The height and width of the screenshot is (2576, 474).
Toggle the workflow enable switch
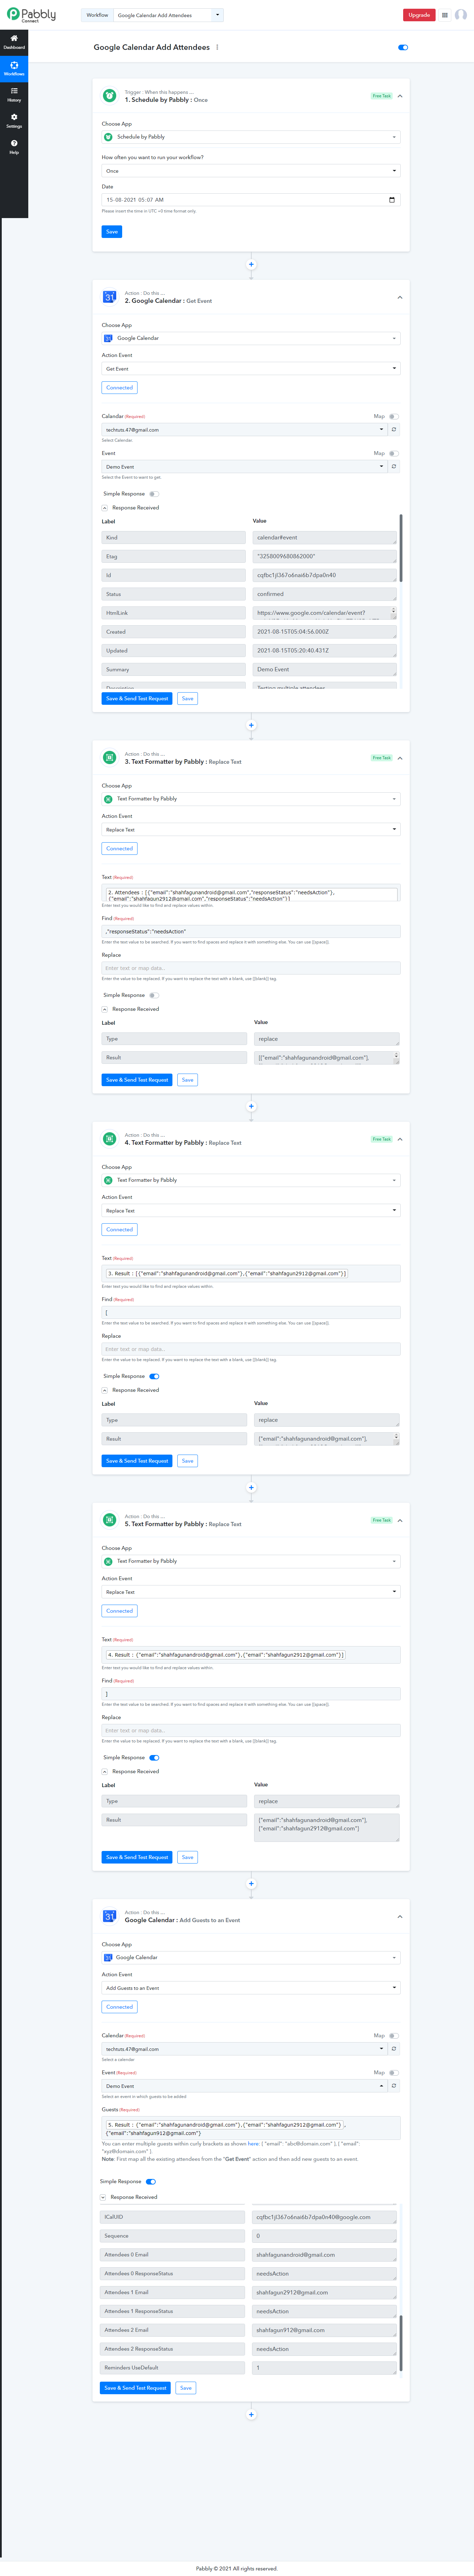point(403,47)
